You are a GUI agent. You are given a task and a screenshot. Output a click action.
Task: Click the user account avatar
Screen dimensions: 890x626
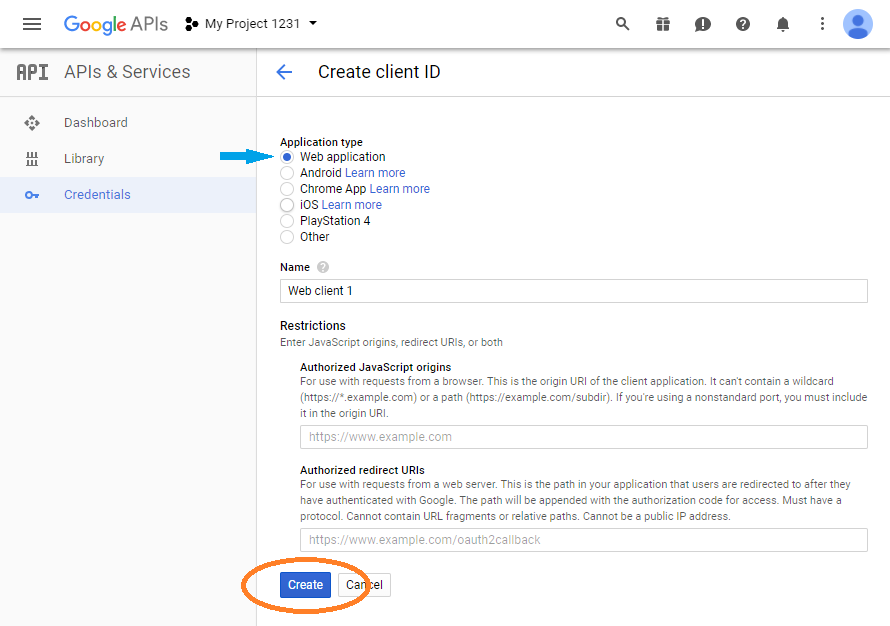[858, 24]
